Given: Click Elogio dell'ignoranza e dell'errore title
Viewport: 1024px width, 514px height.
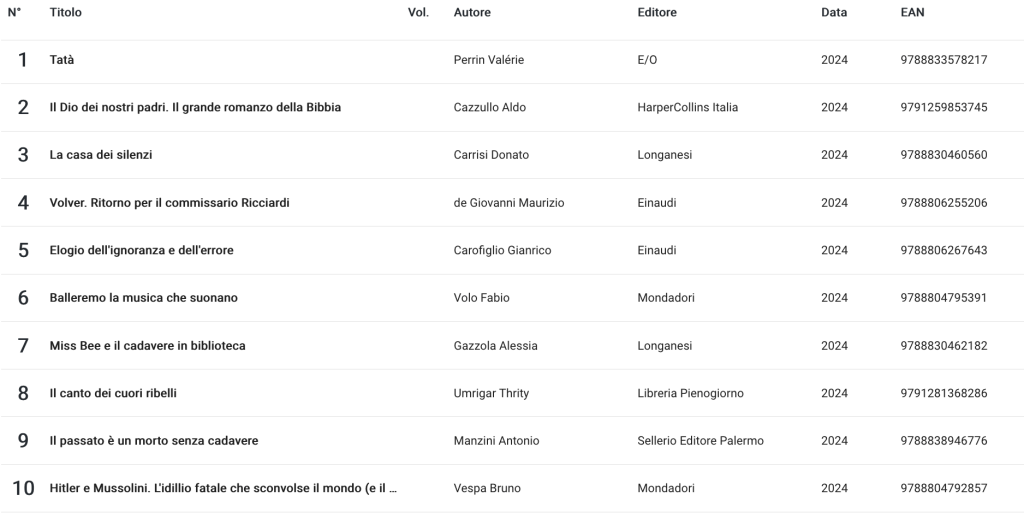Looking at the screenshot, I should [x=141, y=250].
